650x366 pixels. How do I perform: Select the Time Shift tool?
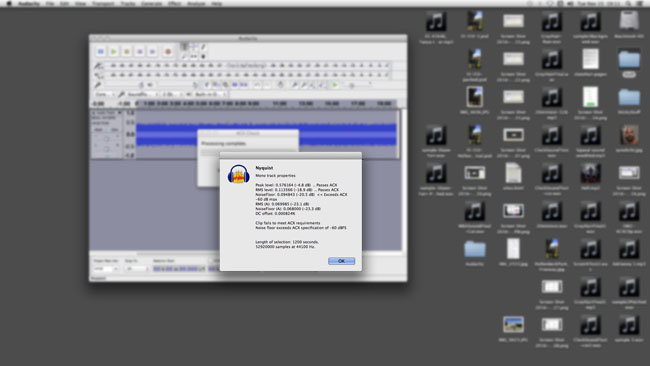point(194,56)
